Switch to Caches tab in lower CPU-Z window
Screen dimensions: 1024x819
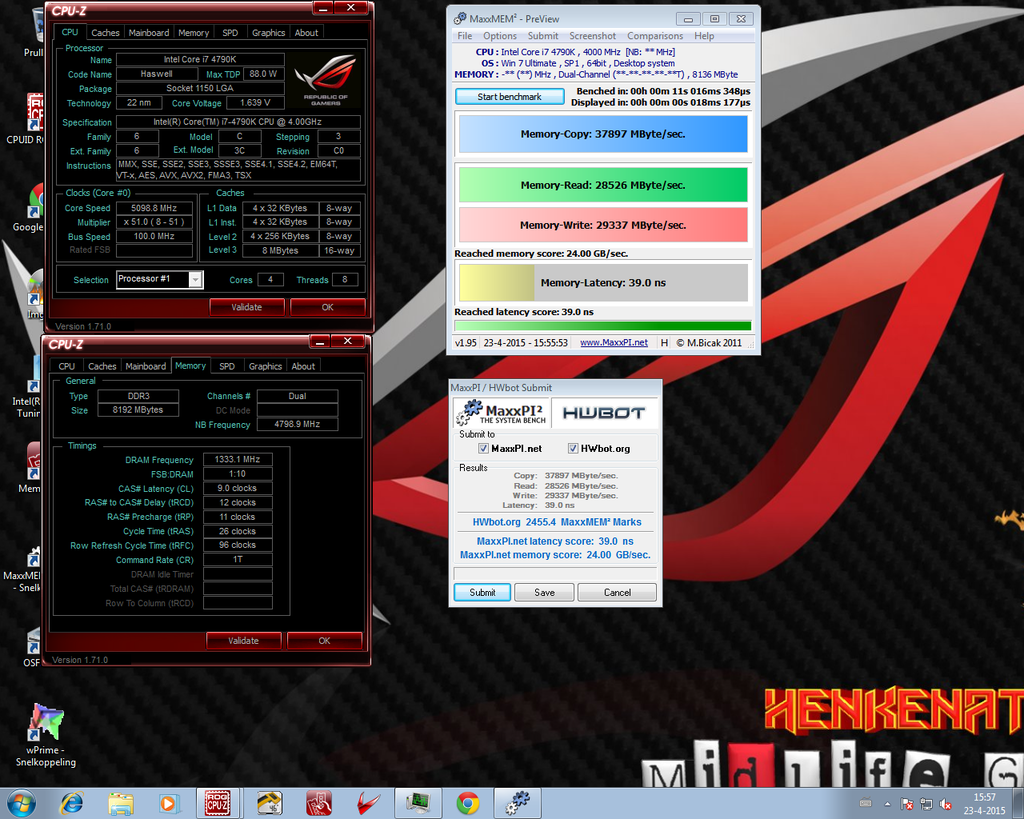[x=102, y=366]
